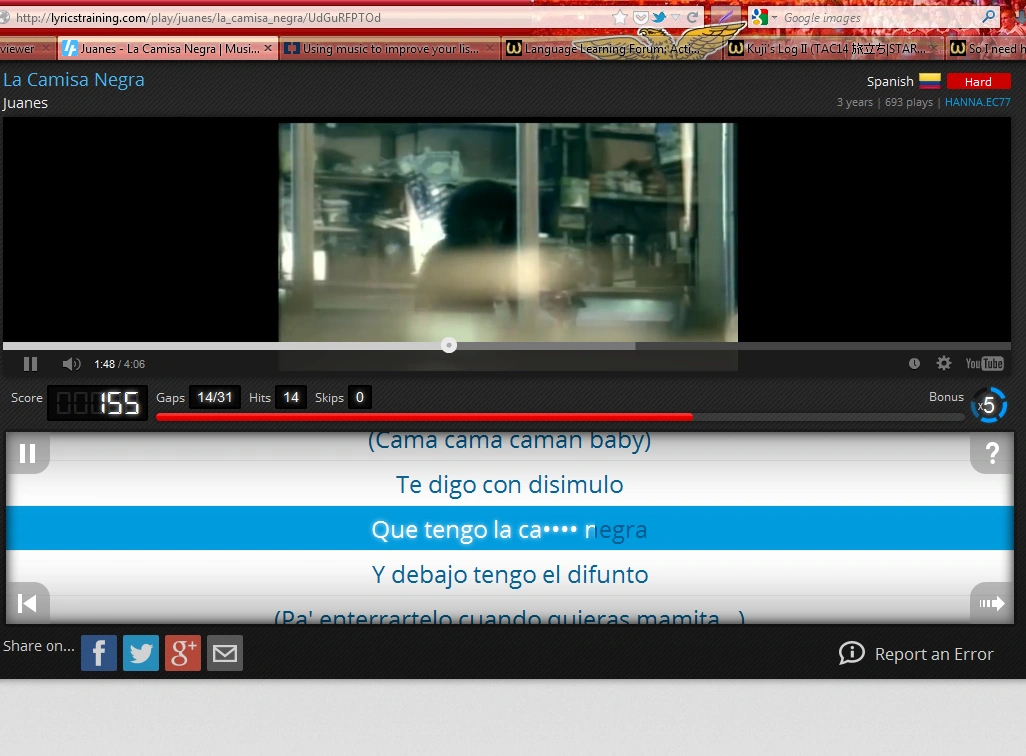
Task: Share on Facebook
Action: click(x=99, y=653)
